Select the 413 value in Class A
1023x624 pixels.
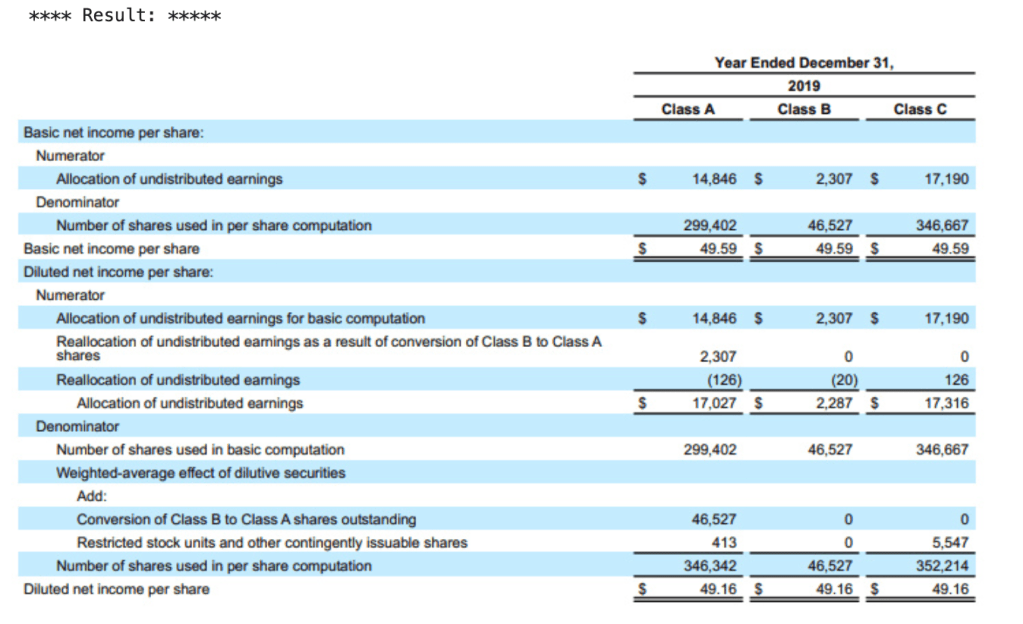[725, 542]
